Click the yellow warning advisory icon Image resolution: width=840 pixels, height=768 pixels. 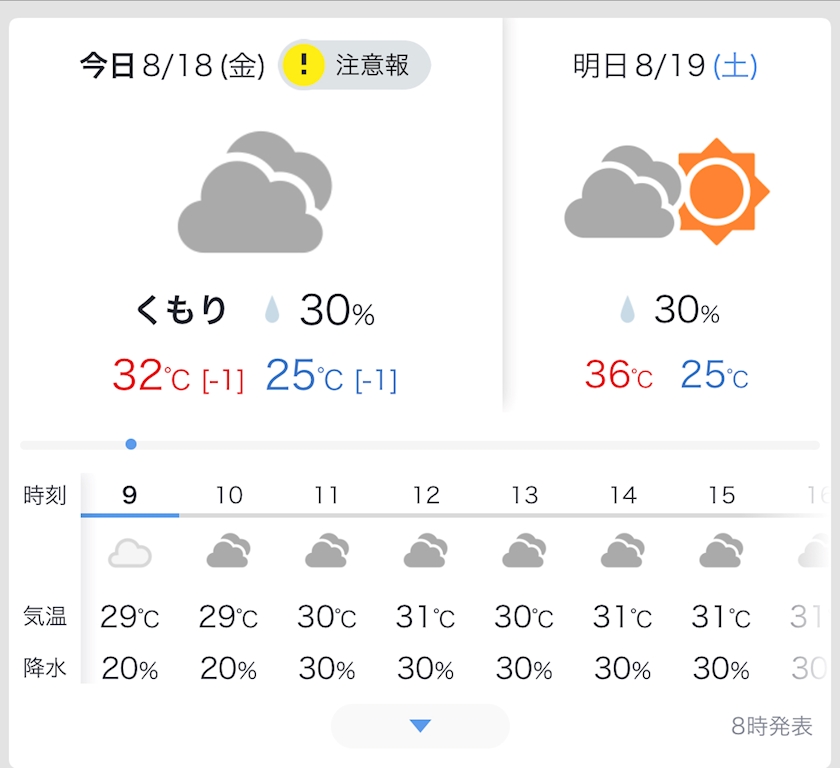[304, 66]
